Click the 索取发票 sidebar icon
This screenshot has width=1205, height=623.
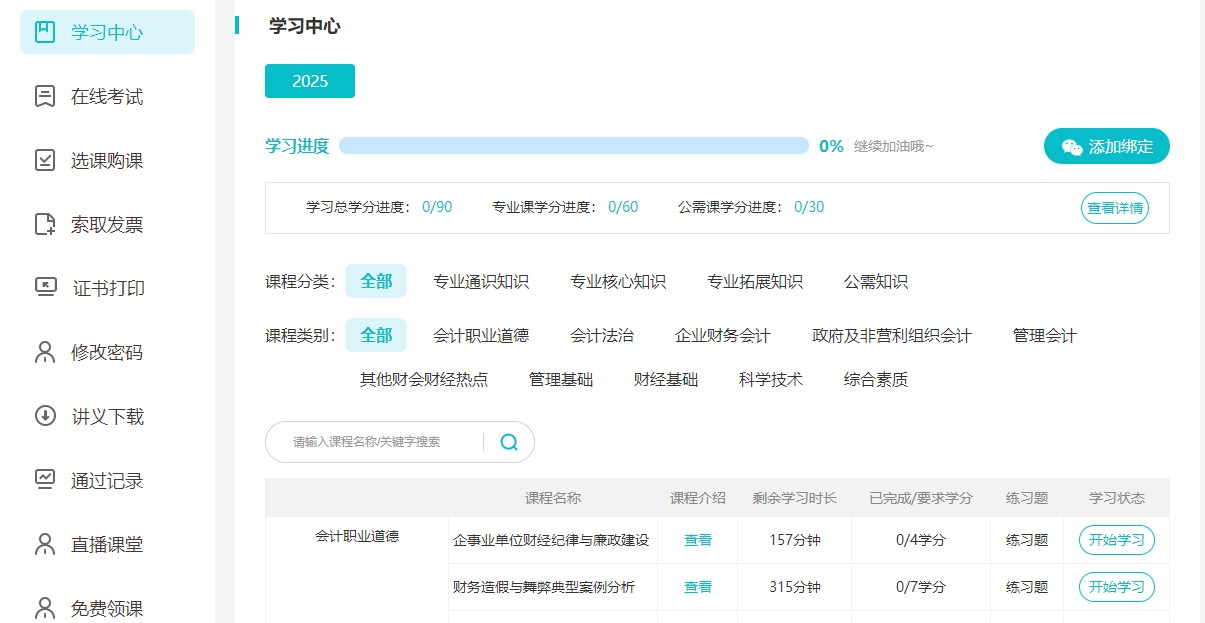pos(42,224)
